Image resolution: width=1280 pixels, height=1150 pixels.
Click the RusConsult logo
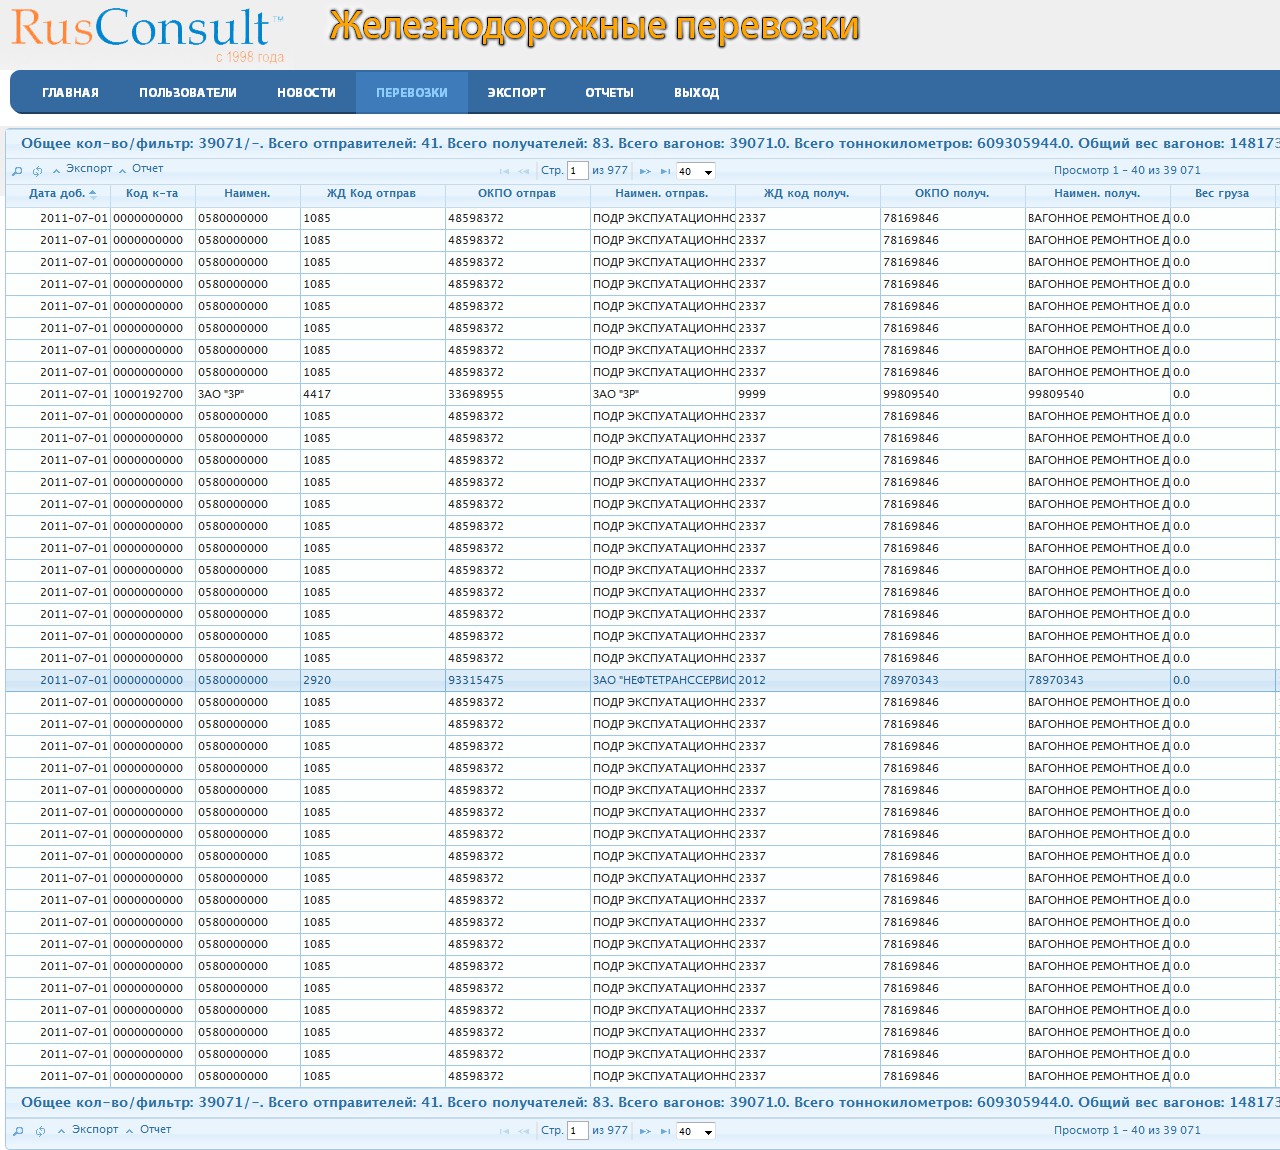tap(148, 34)
